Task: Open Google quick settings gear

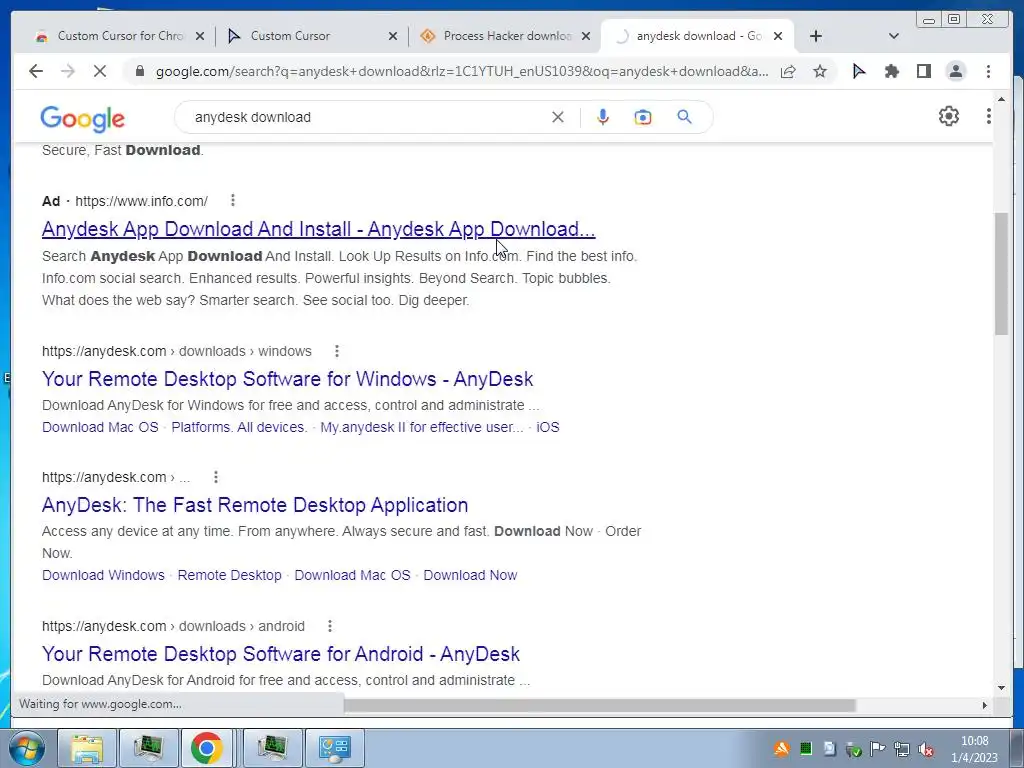Action: pos(948,116)
